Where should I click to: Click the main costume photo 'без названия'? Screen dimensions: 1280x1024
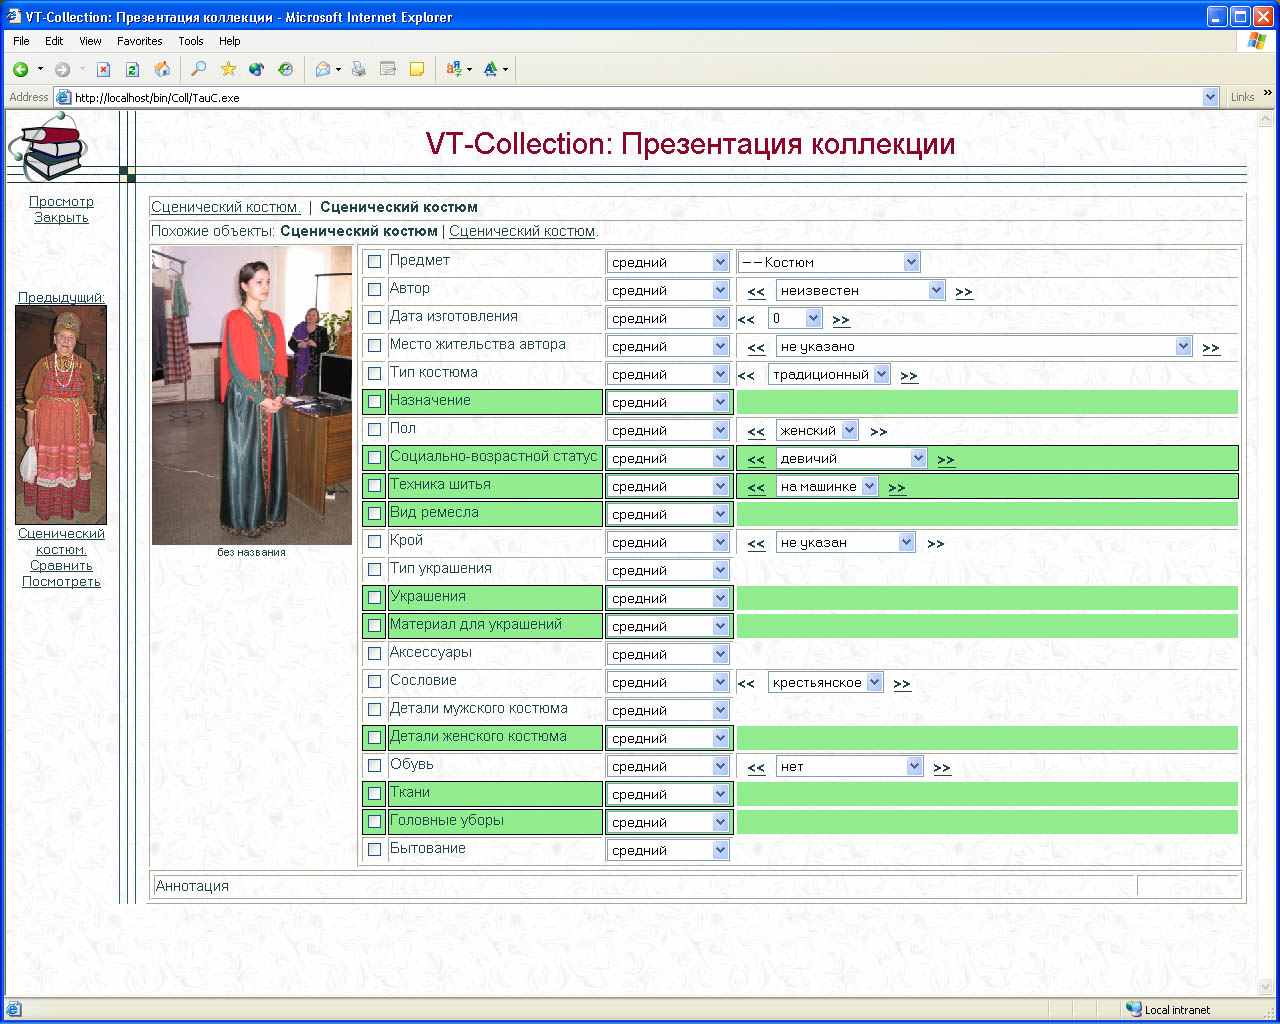252,395
